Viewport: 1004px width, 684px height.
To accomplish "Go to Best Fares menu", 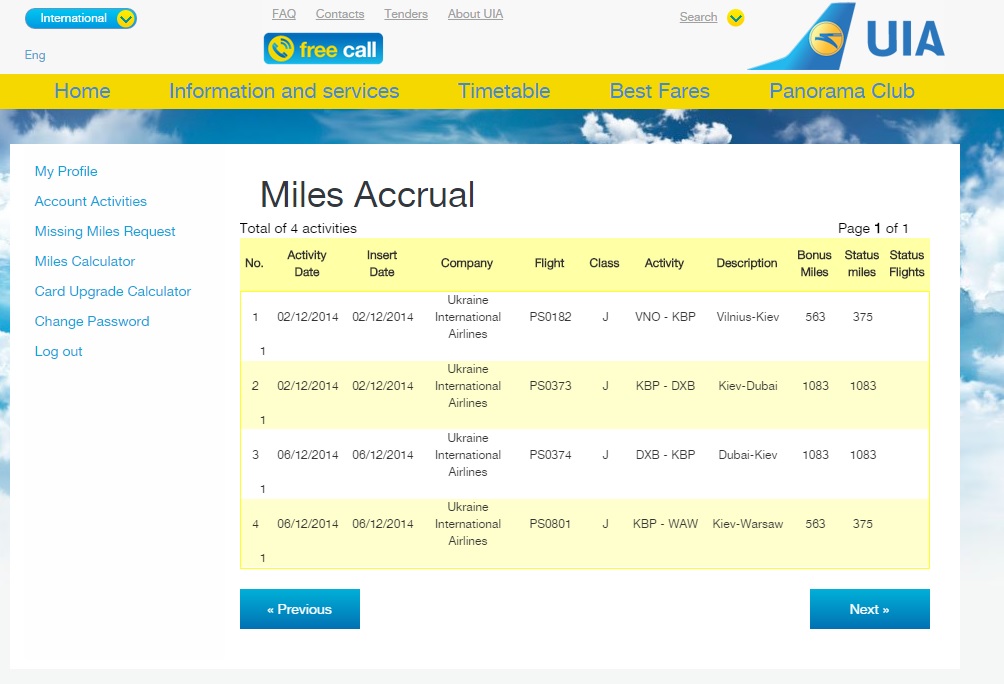I will coord(660,91).
